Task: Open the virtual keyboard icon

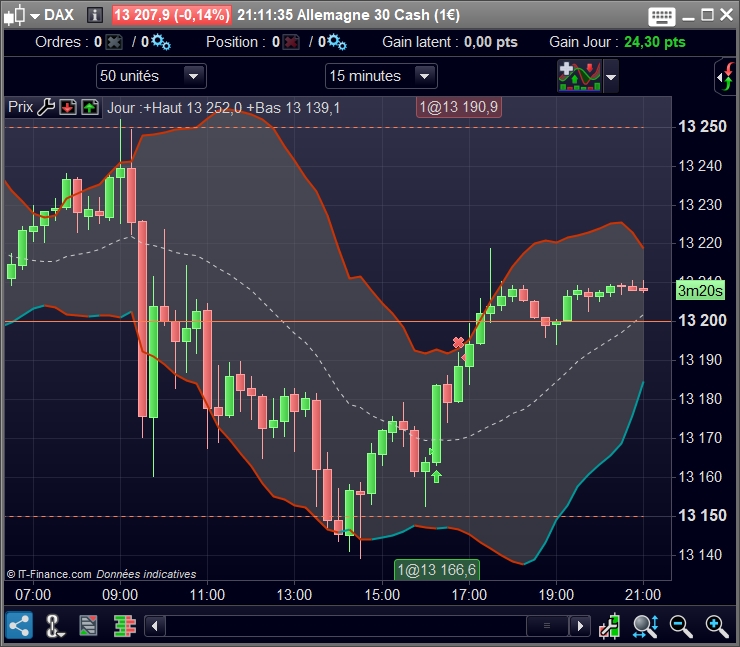Action: point(662,16)
